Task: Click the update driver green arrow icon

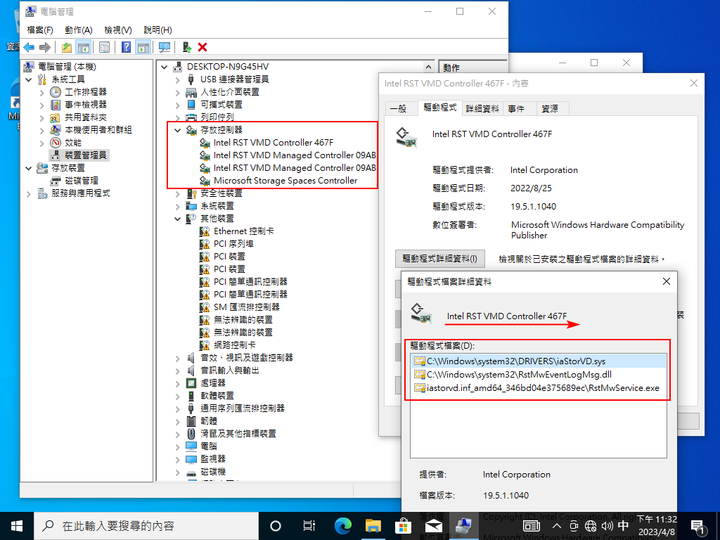Action: [186, 47]
